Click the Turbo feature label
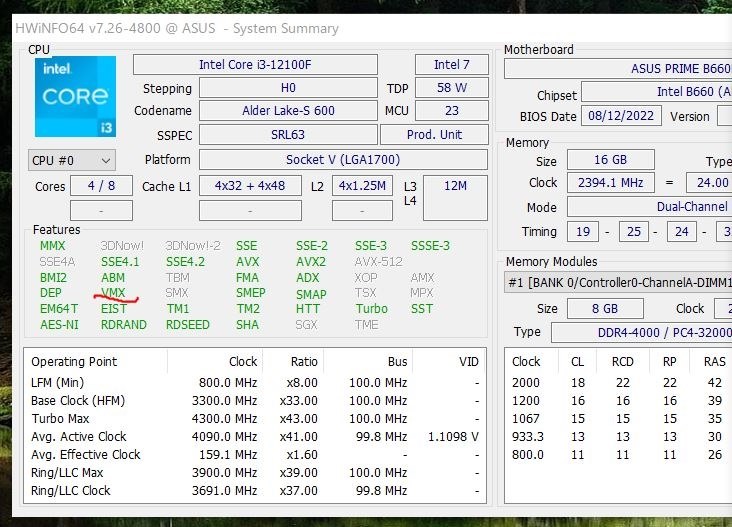 tap(372, 309)
